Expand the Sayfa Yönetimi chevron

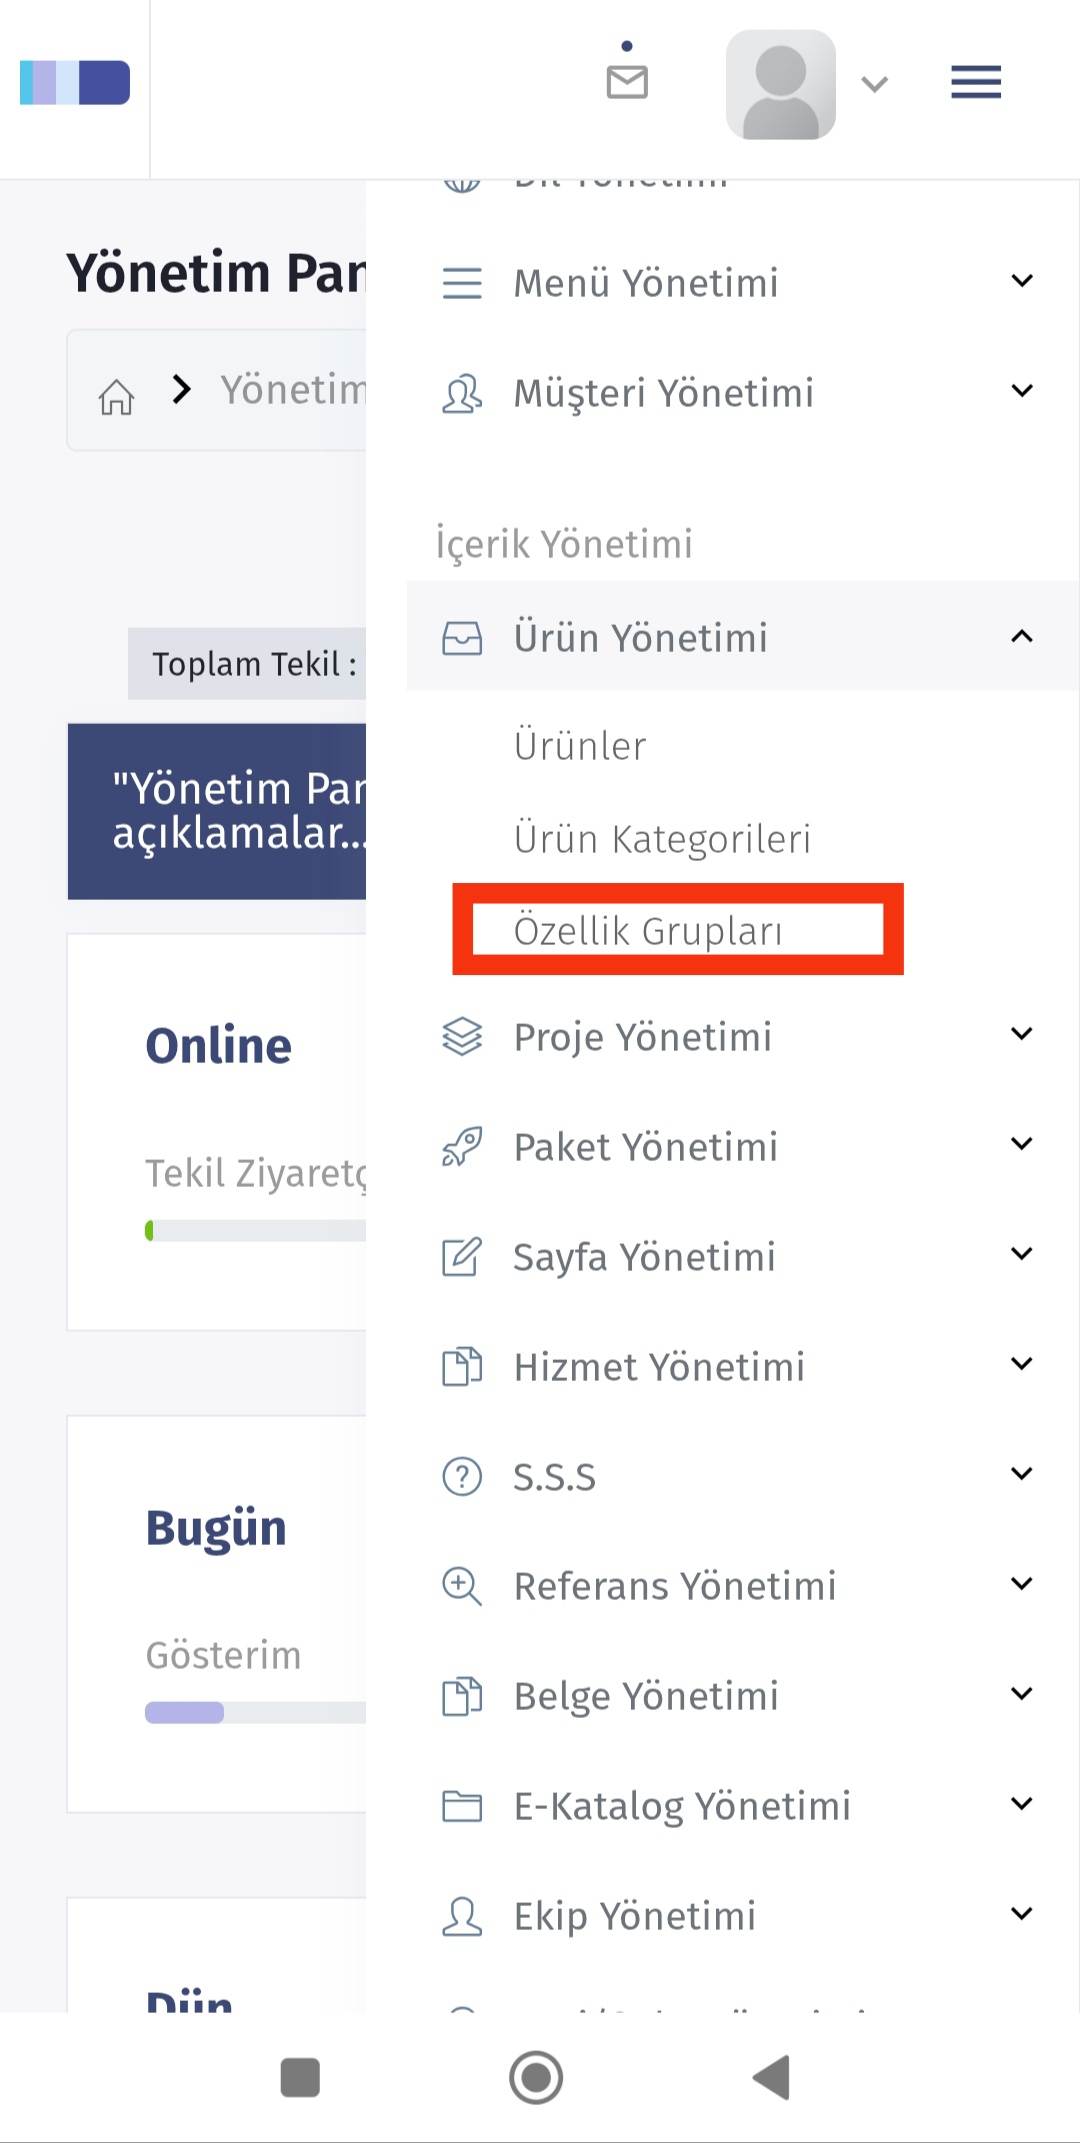click(x=1021, y=1254)
